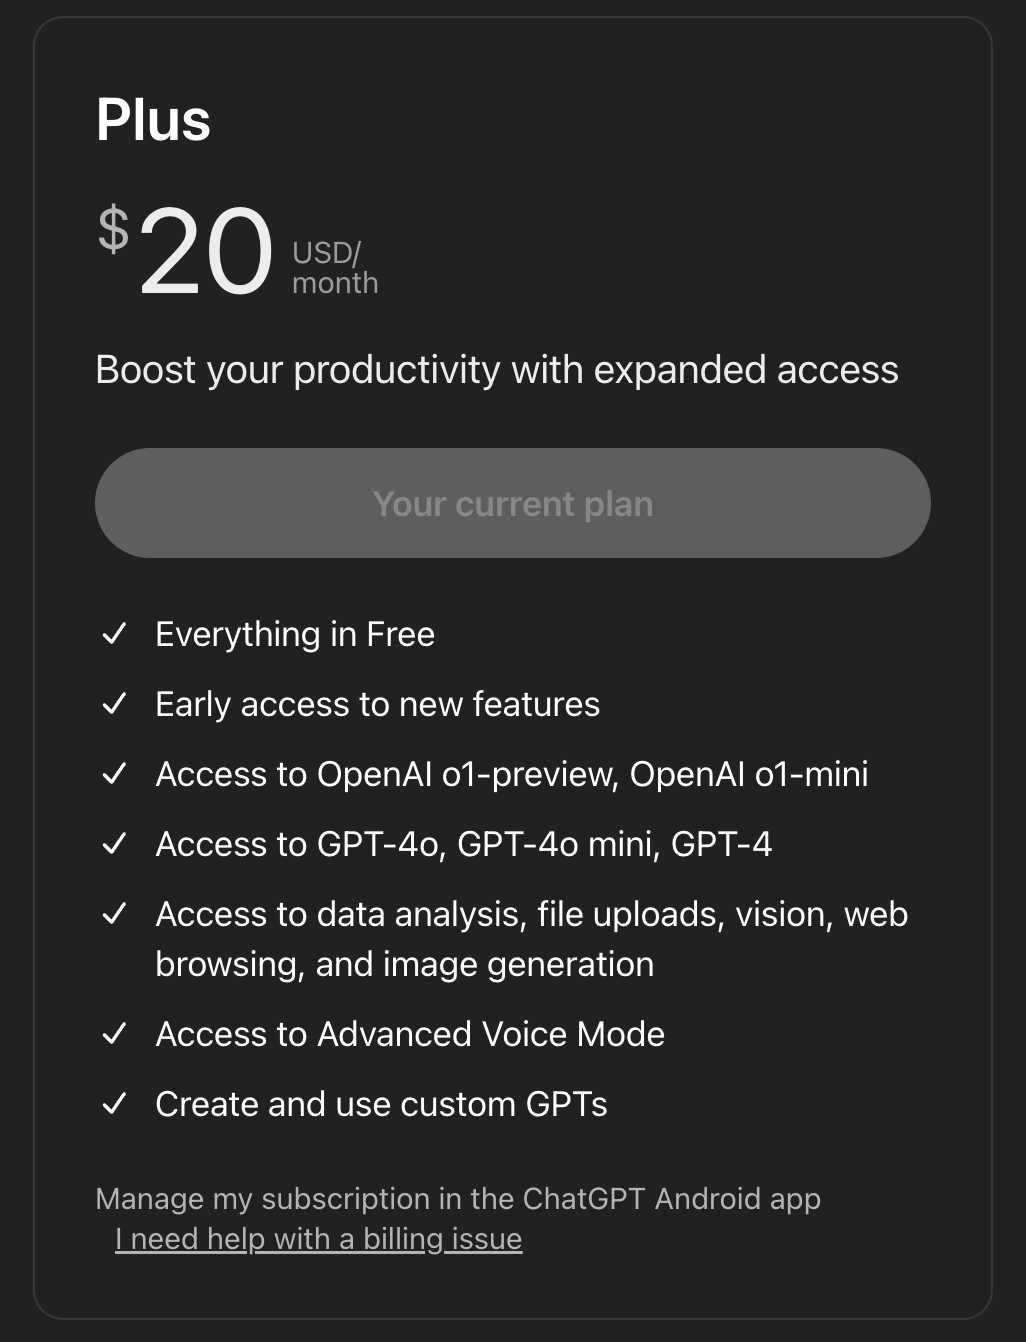Click 'Create and use custom GPTs' text

pos(382,1104)
